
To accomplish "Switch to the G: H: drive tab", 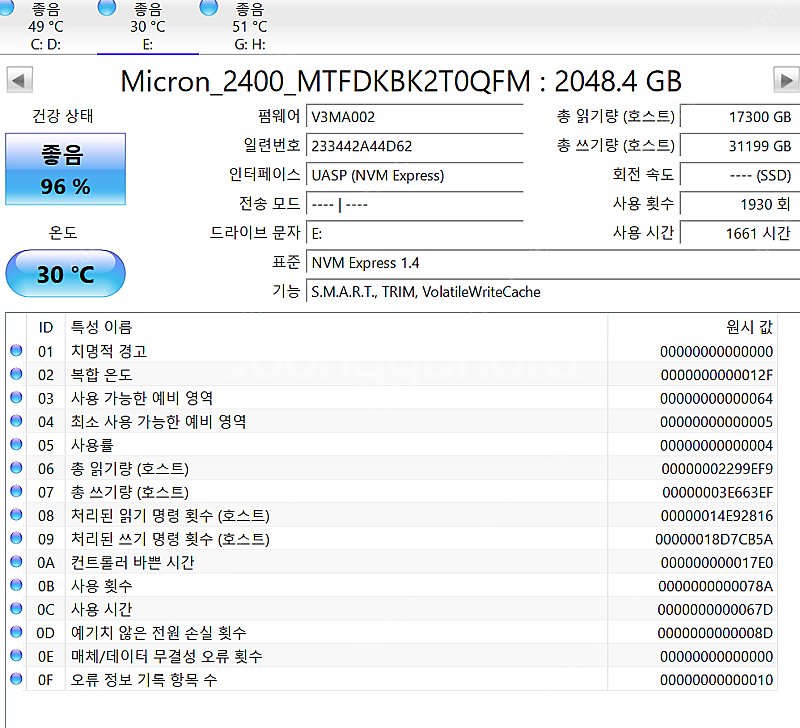I will pyautogui.click(x=247, y=27).
